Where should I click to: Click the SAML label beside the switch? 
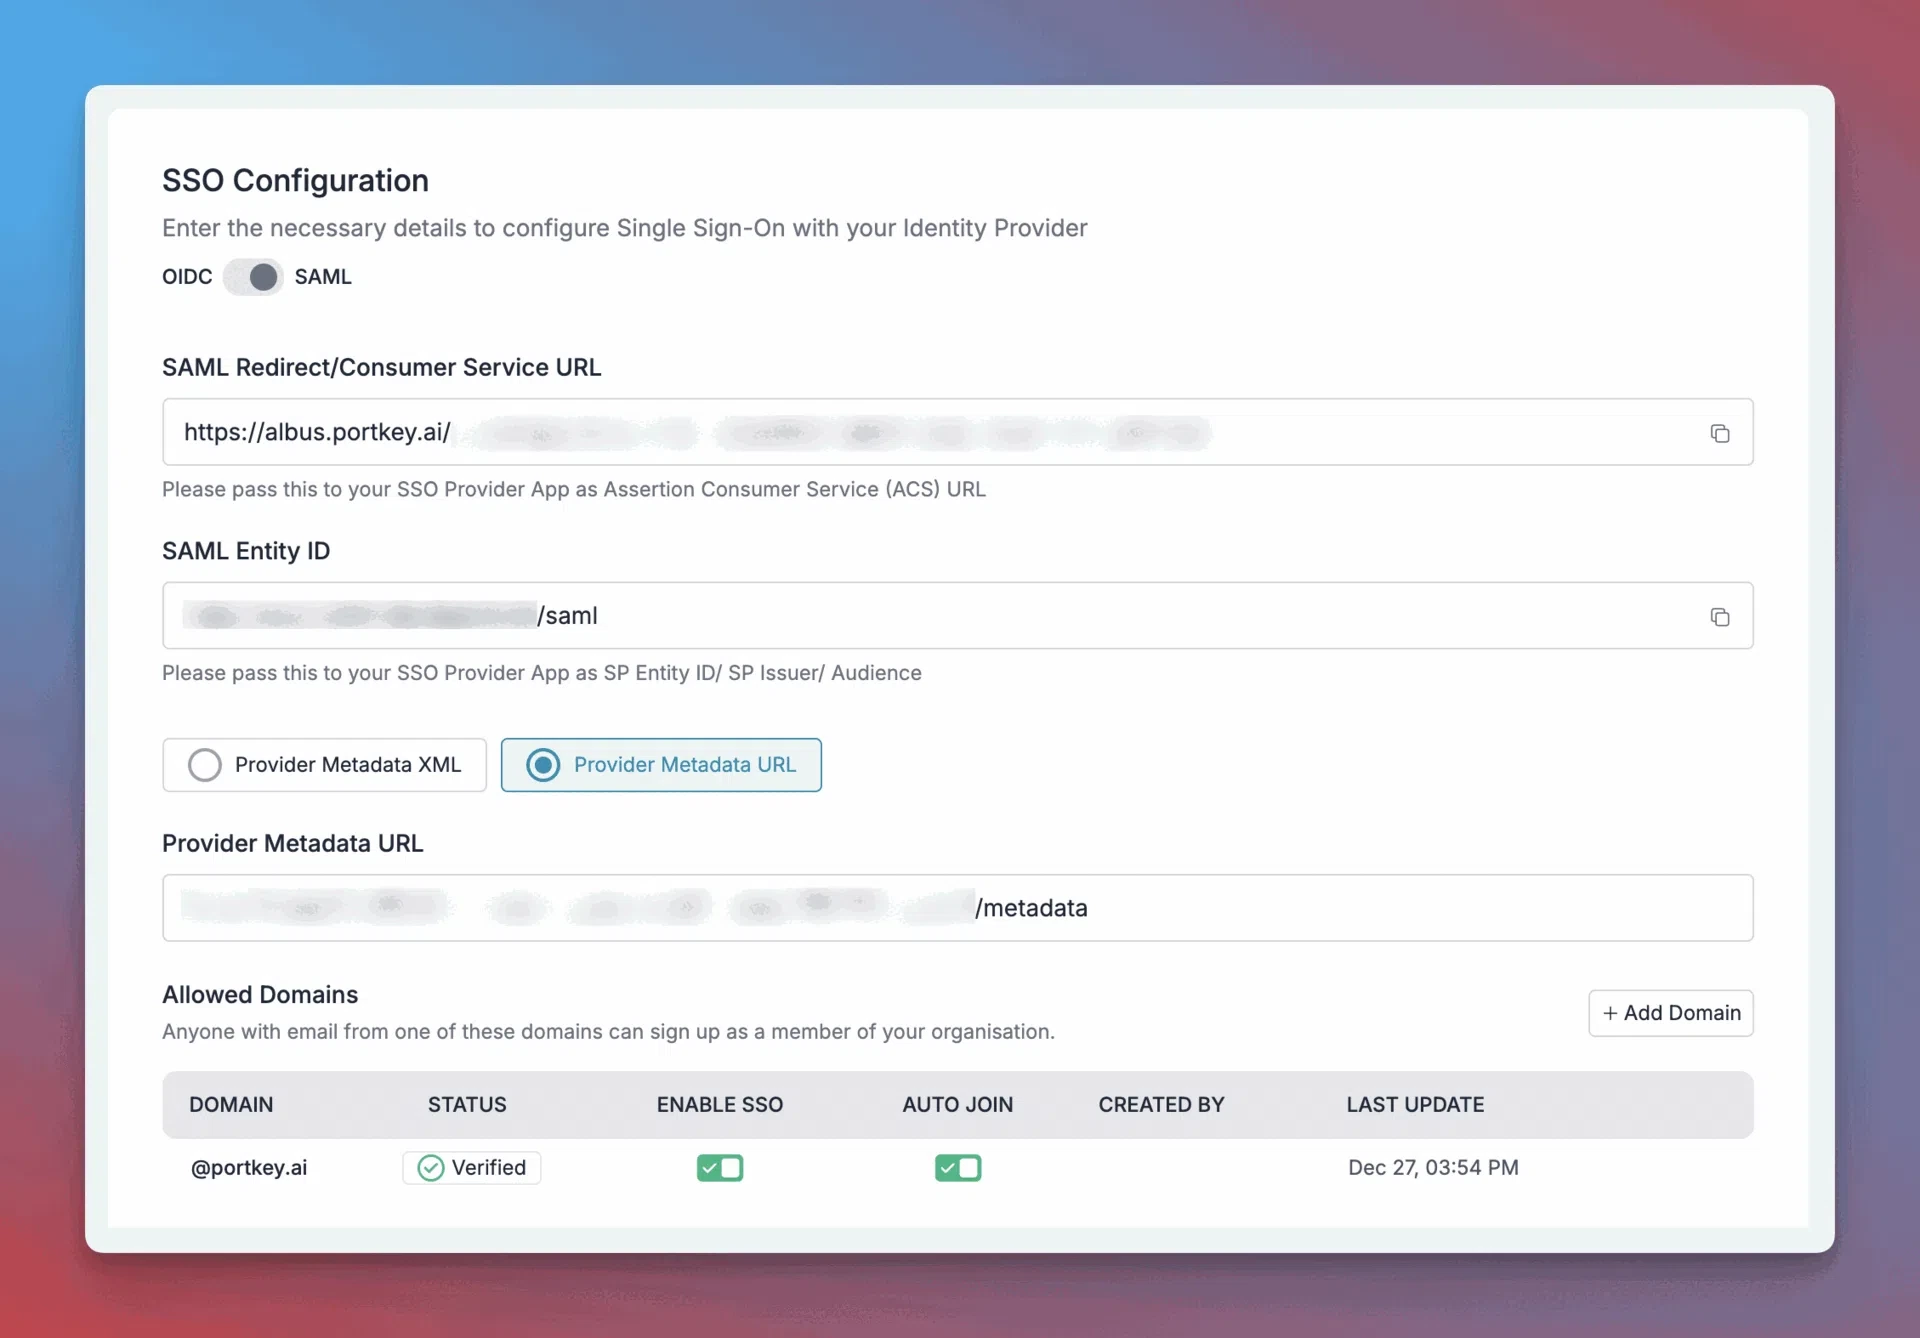pyautogui.click(x=323, y=277)
